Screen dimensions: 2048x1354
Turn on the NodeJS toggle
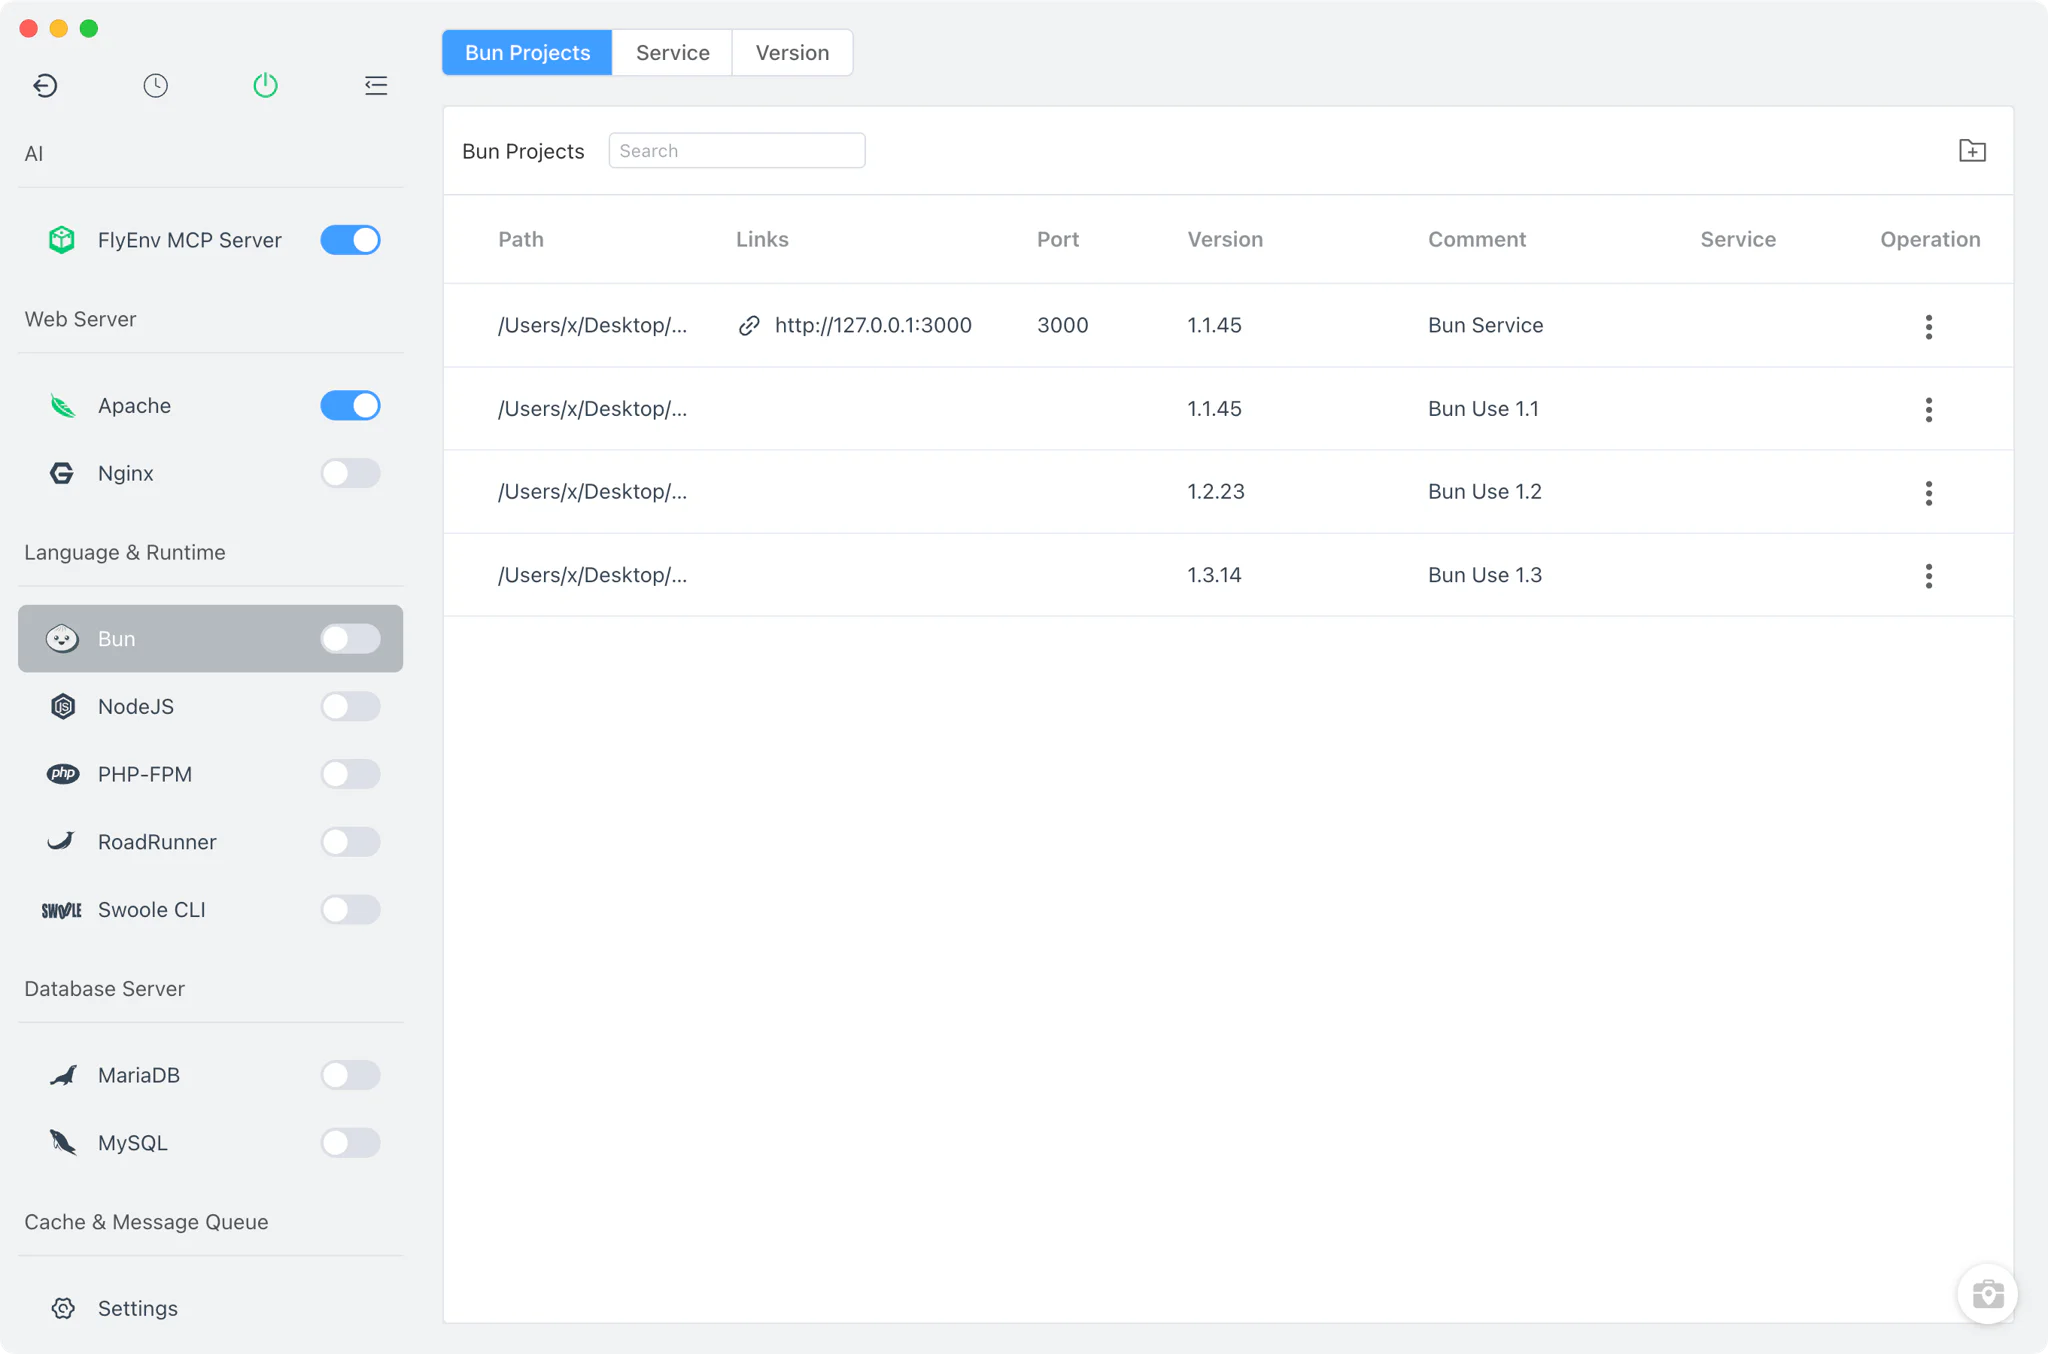click(350, 706)
